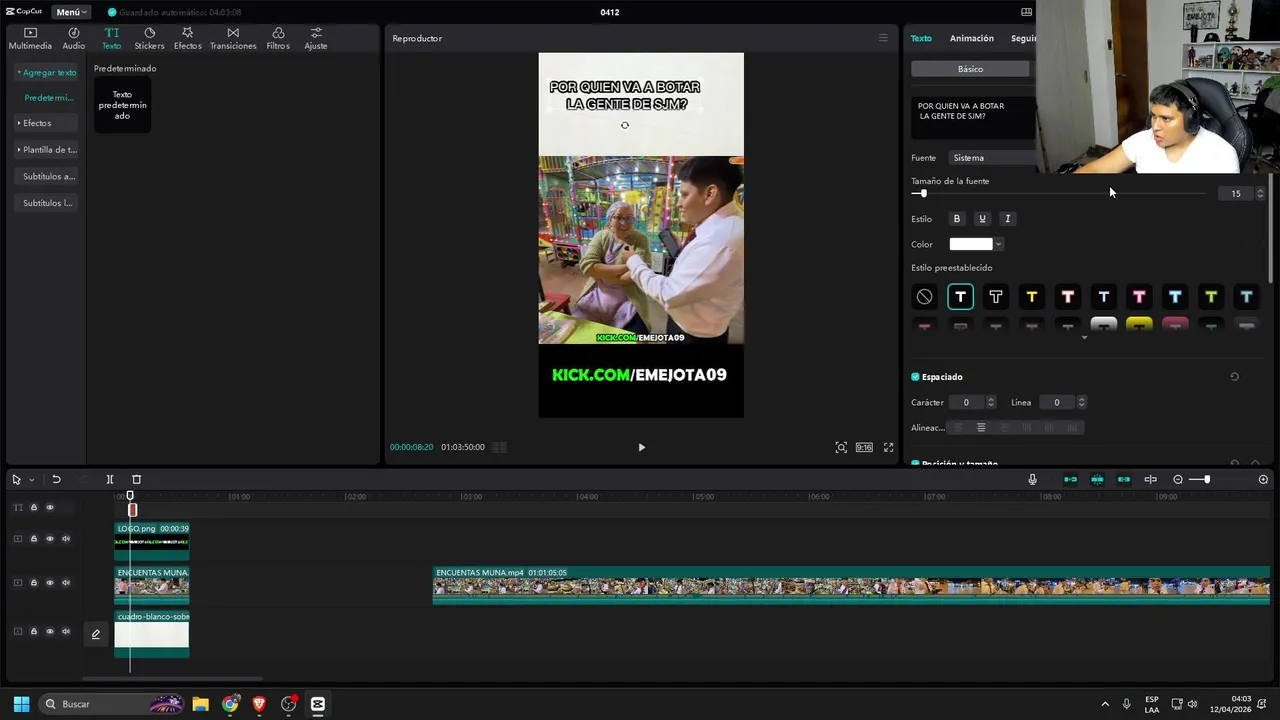Open the Windows Start menu
The height and width of the screenshot is (720, 1280).
(21, 704)
